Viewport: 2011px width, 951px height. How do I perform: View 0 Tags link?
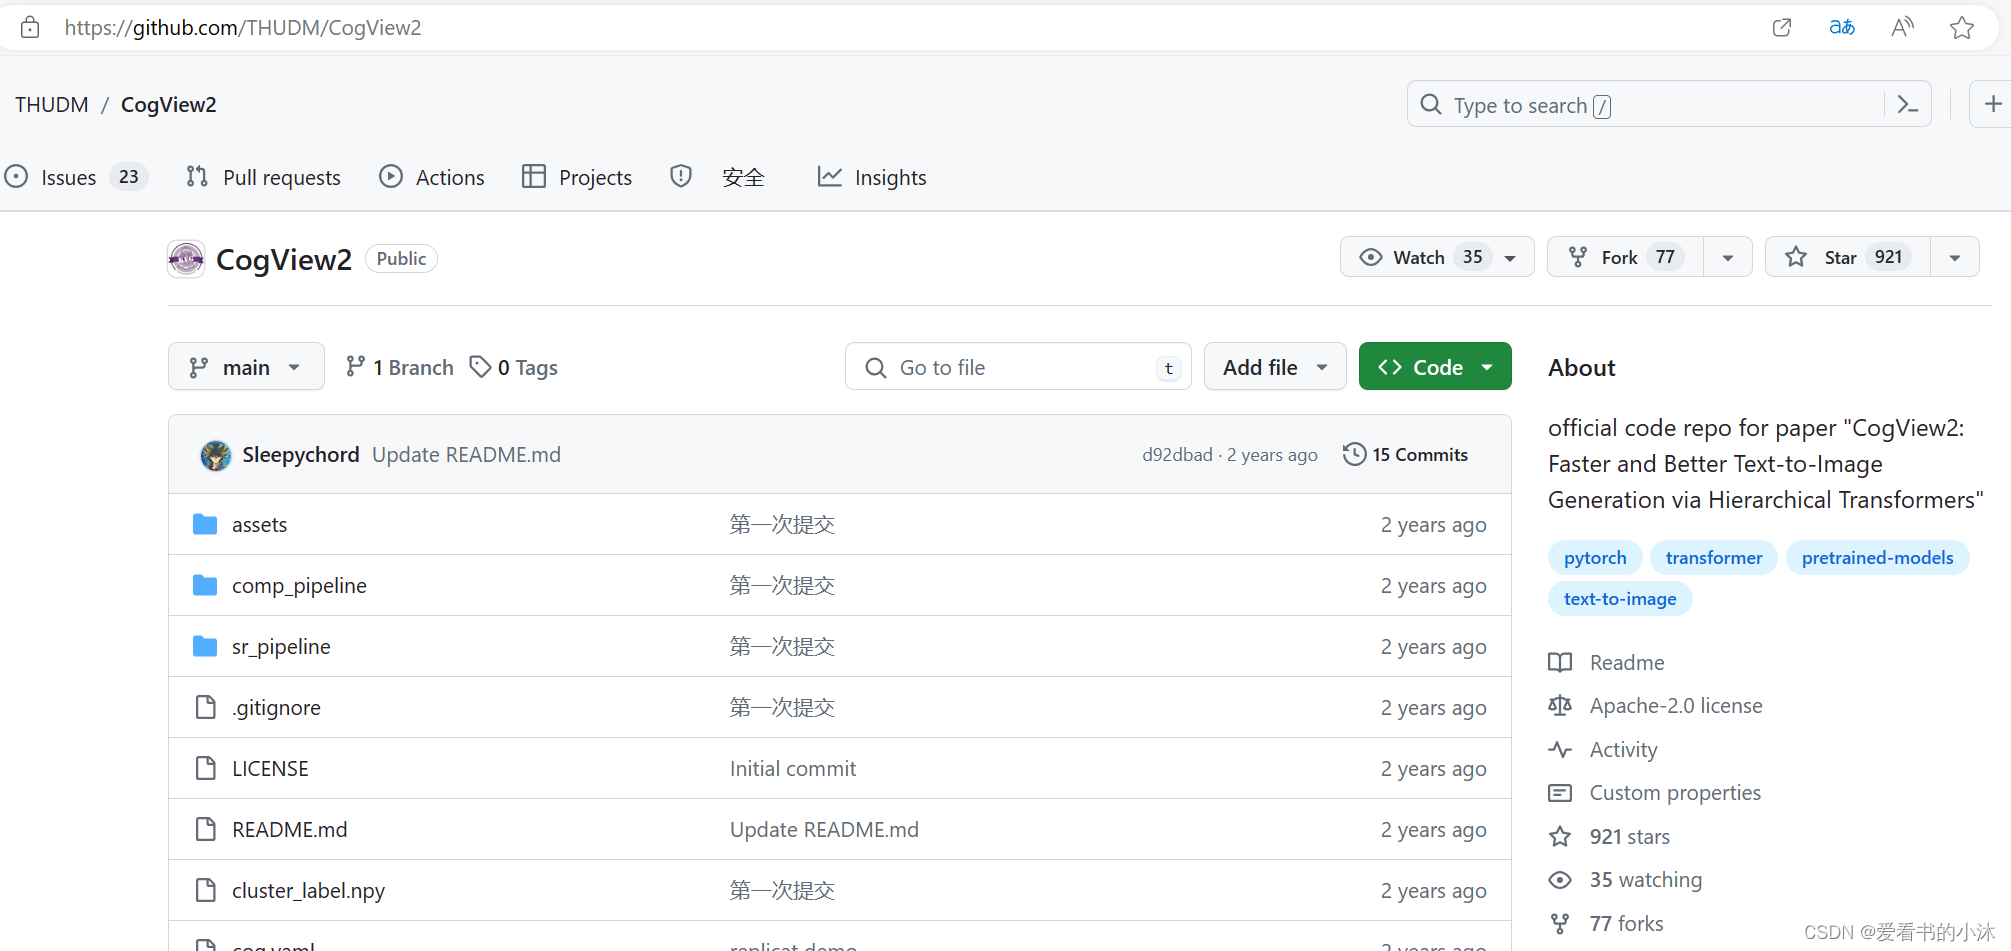[x=514, y=367]
